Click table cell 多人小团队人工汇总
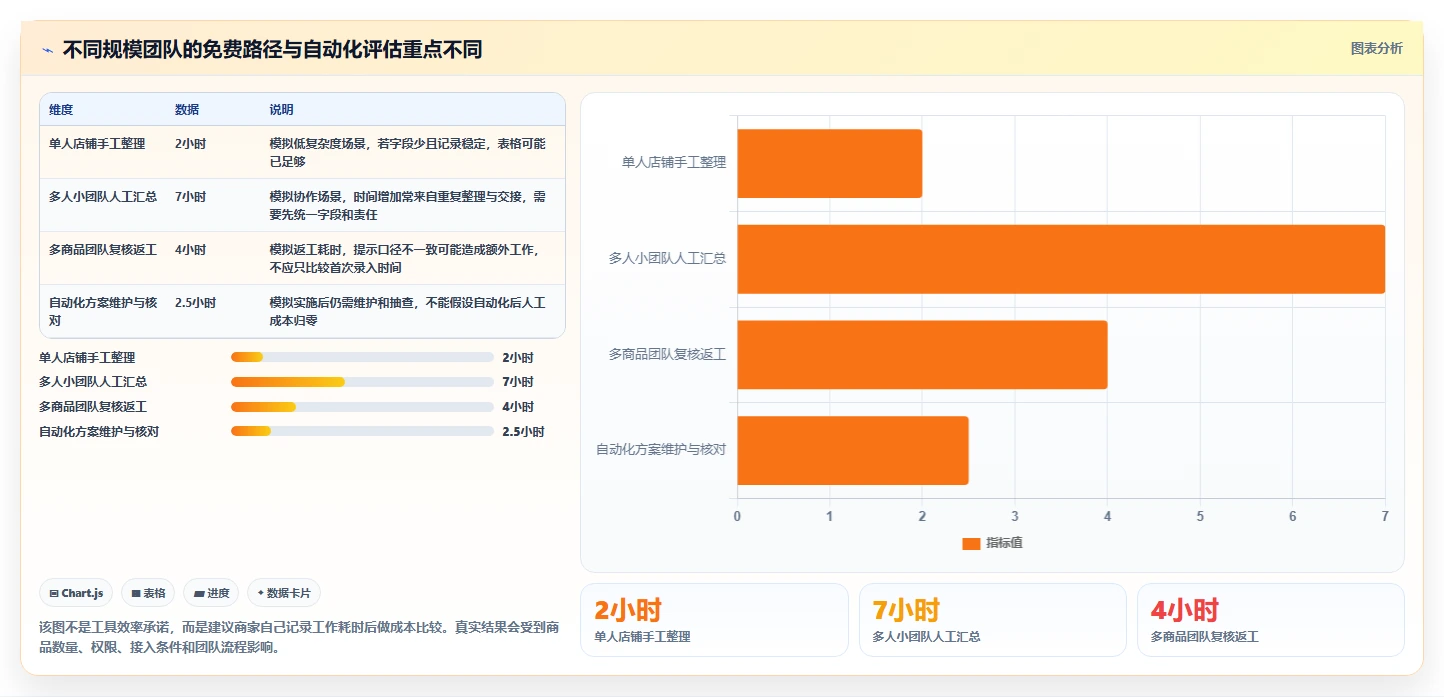 coord(103,197)
